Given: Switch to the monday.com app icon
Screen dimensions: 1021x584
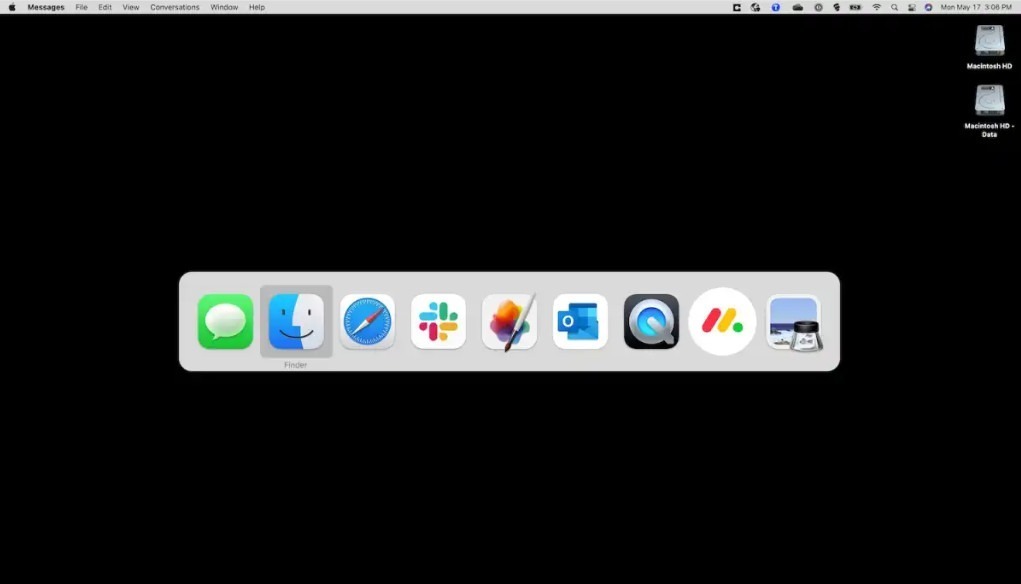Looking at the screenshot, I should click(722, 322).
